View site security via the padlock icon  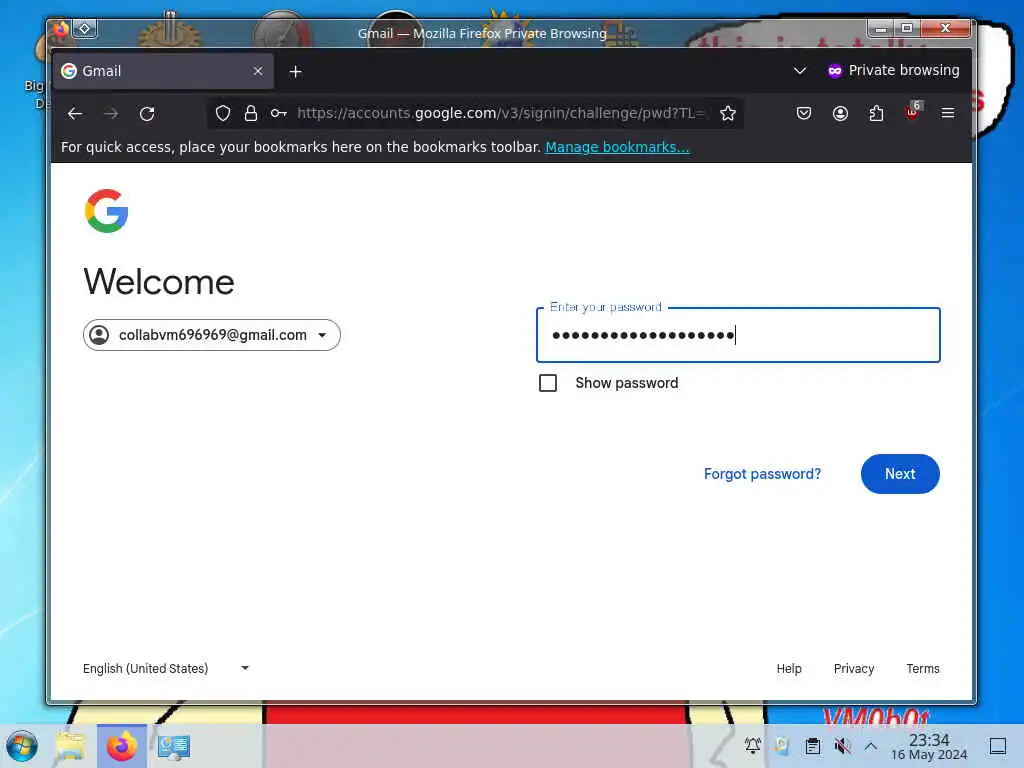(251, 114)
